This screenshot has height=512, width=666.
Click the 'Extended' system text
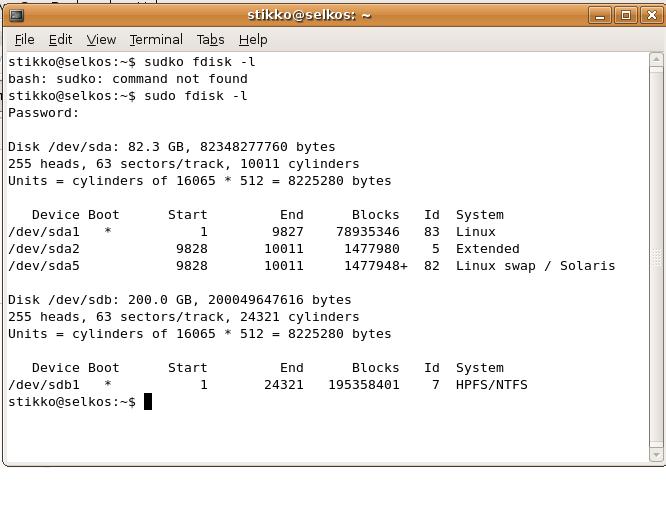(x=488, y=249)
